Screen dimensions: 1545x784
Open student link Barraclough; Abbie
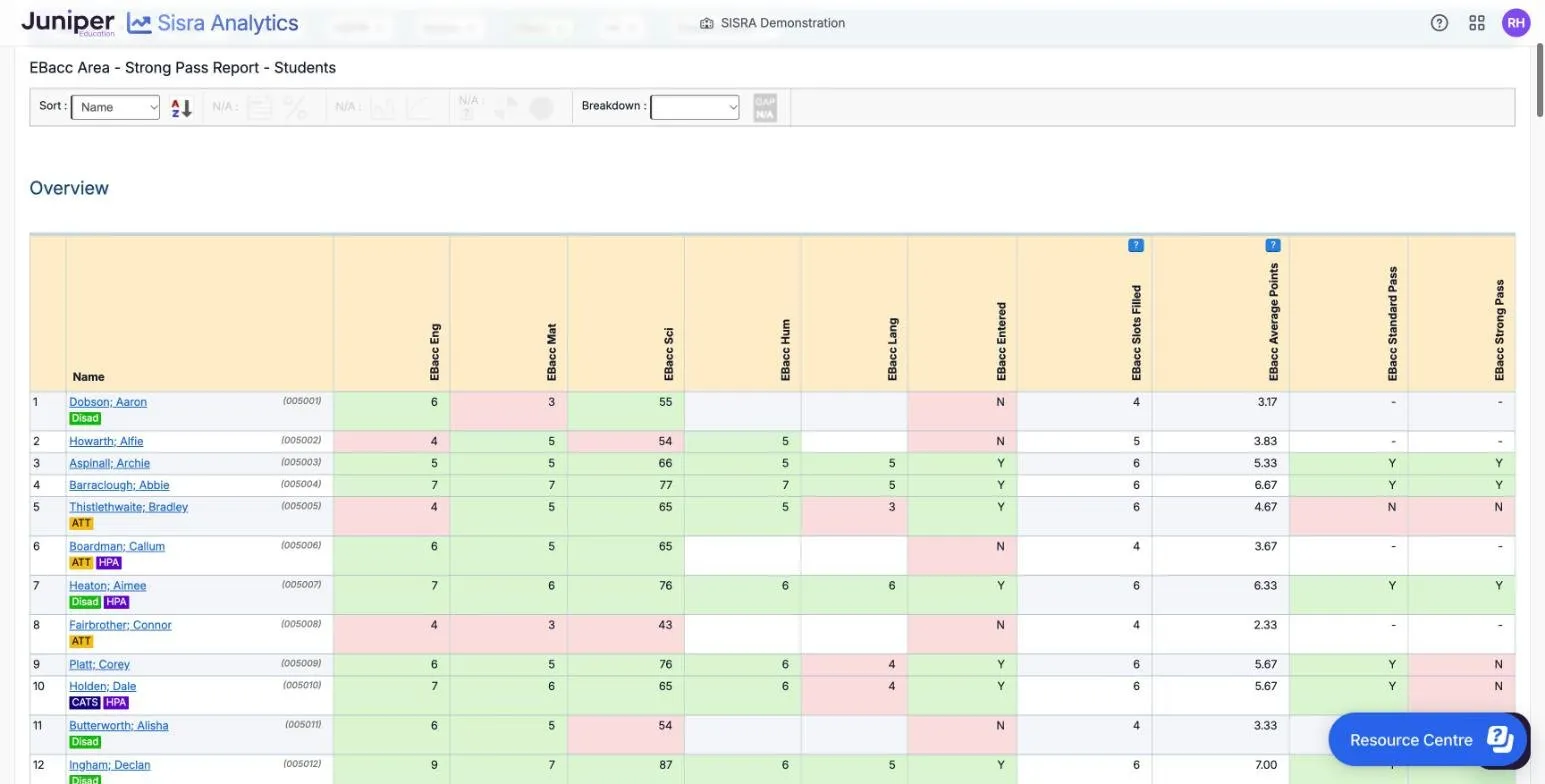[119, 485]
